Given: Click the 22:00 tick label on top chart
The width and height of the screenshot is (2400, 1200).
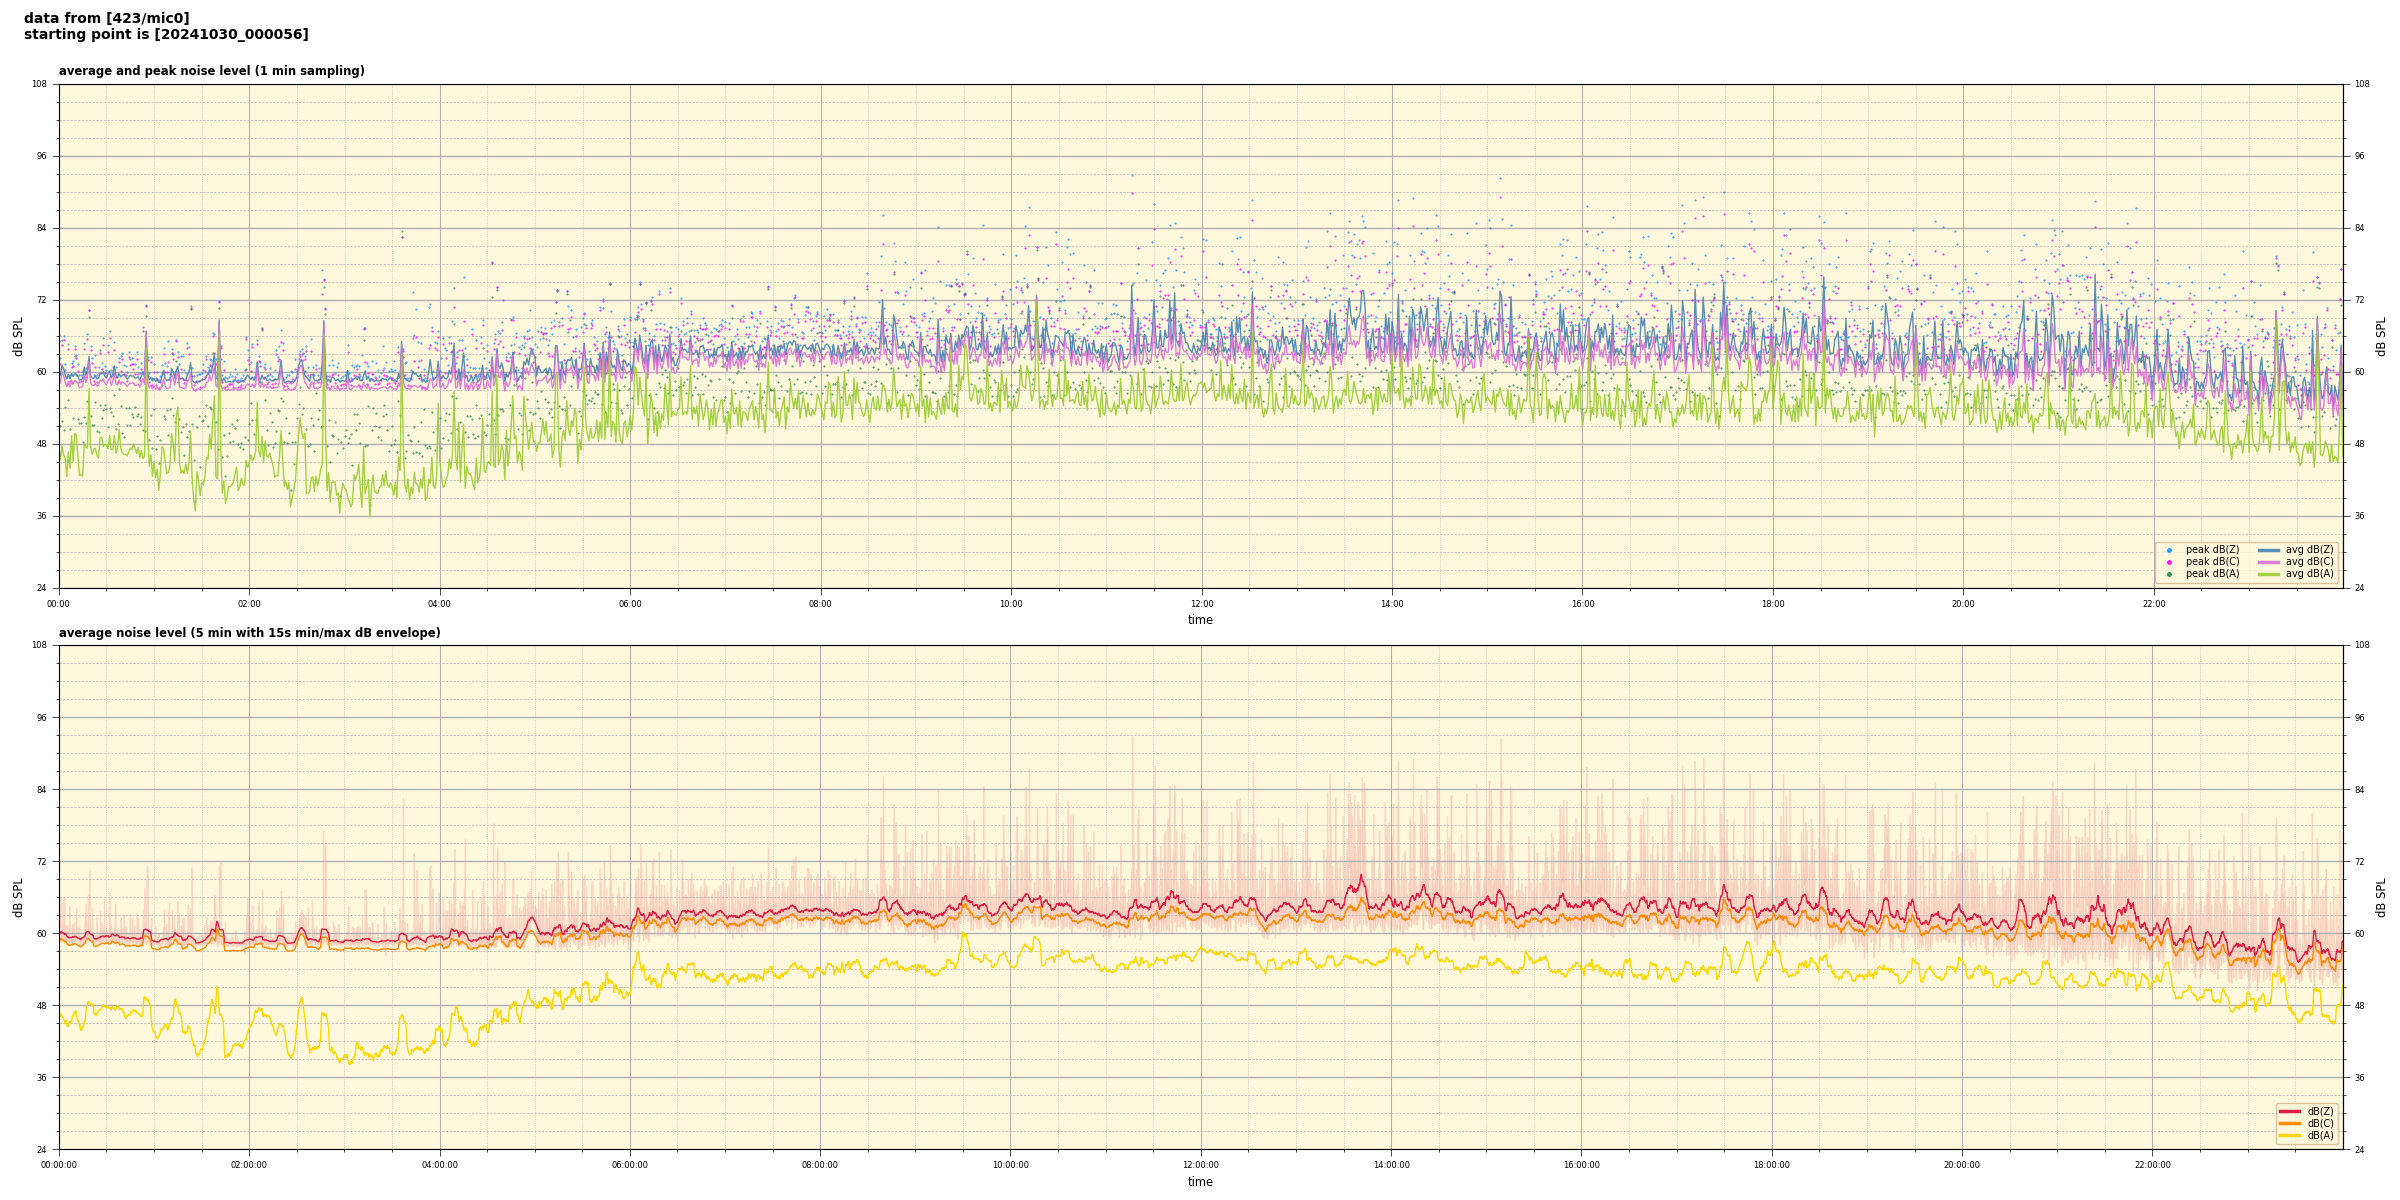Looking at the screenshot, I should (x=2153, y=604).
